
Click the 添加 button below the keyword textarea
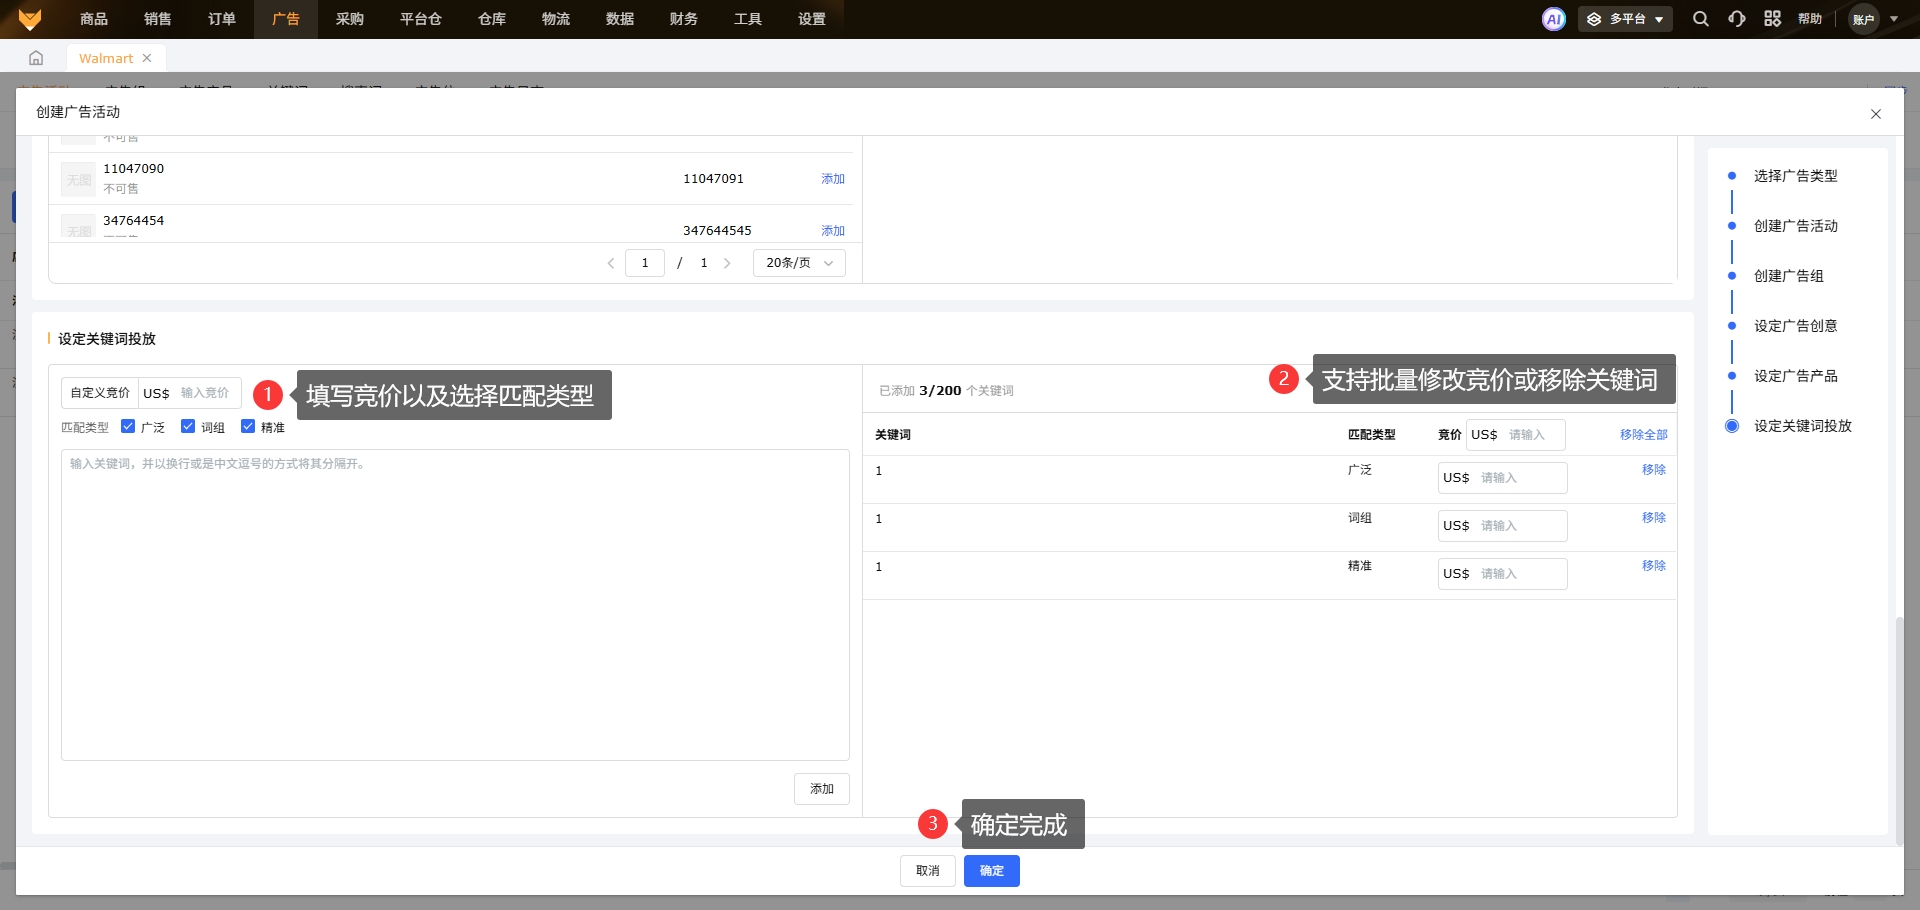click(822, 789)
